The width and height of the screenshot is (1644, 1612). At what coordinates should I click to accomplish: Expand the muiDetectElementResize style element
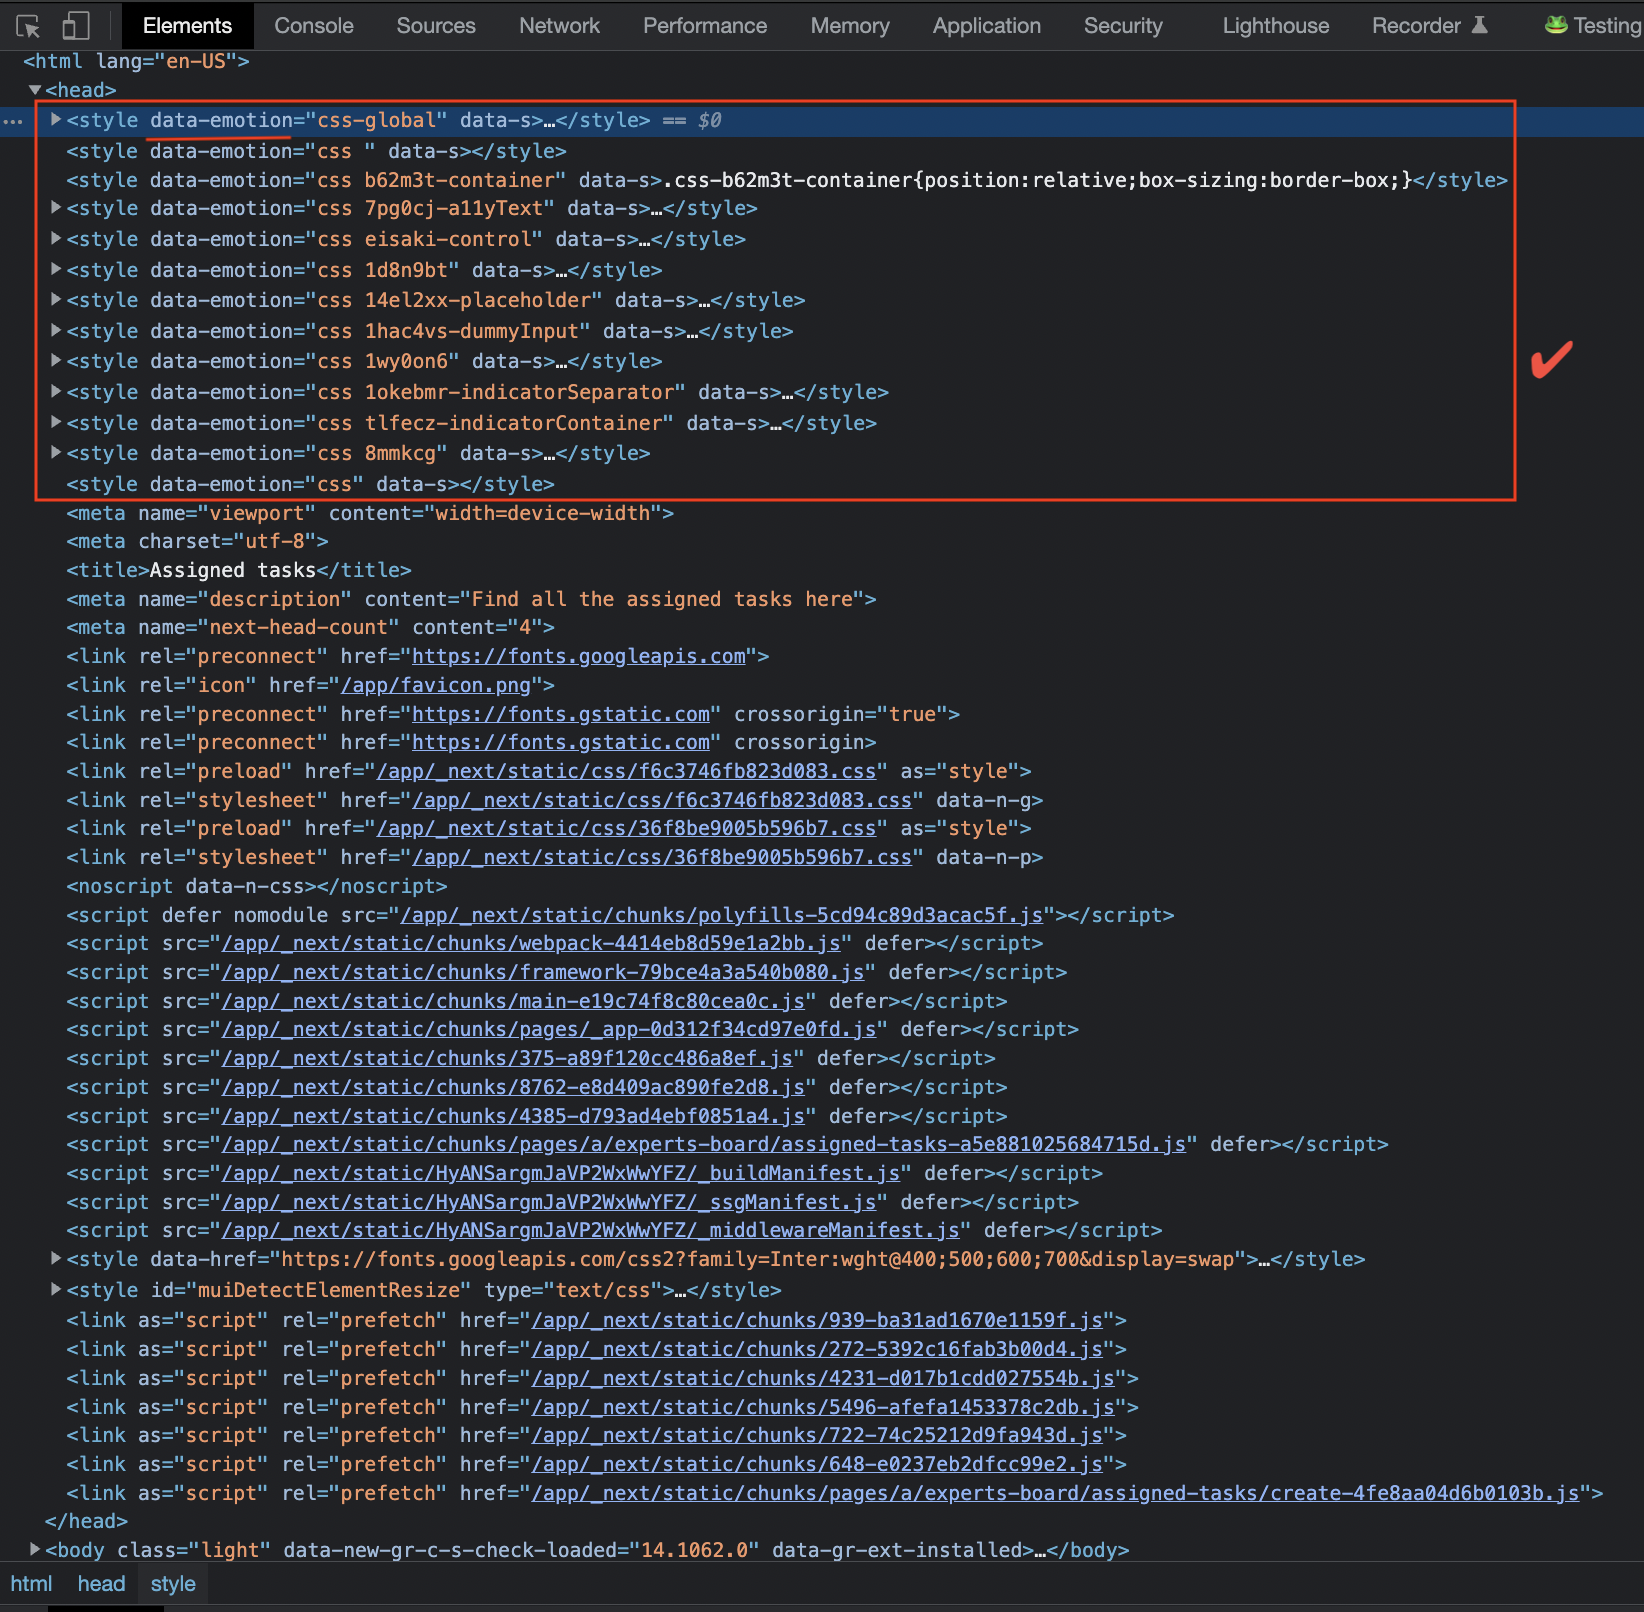coord(55,1290)
